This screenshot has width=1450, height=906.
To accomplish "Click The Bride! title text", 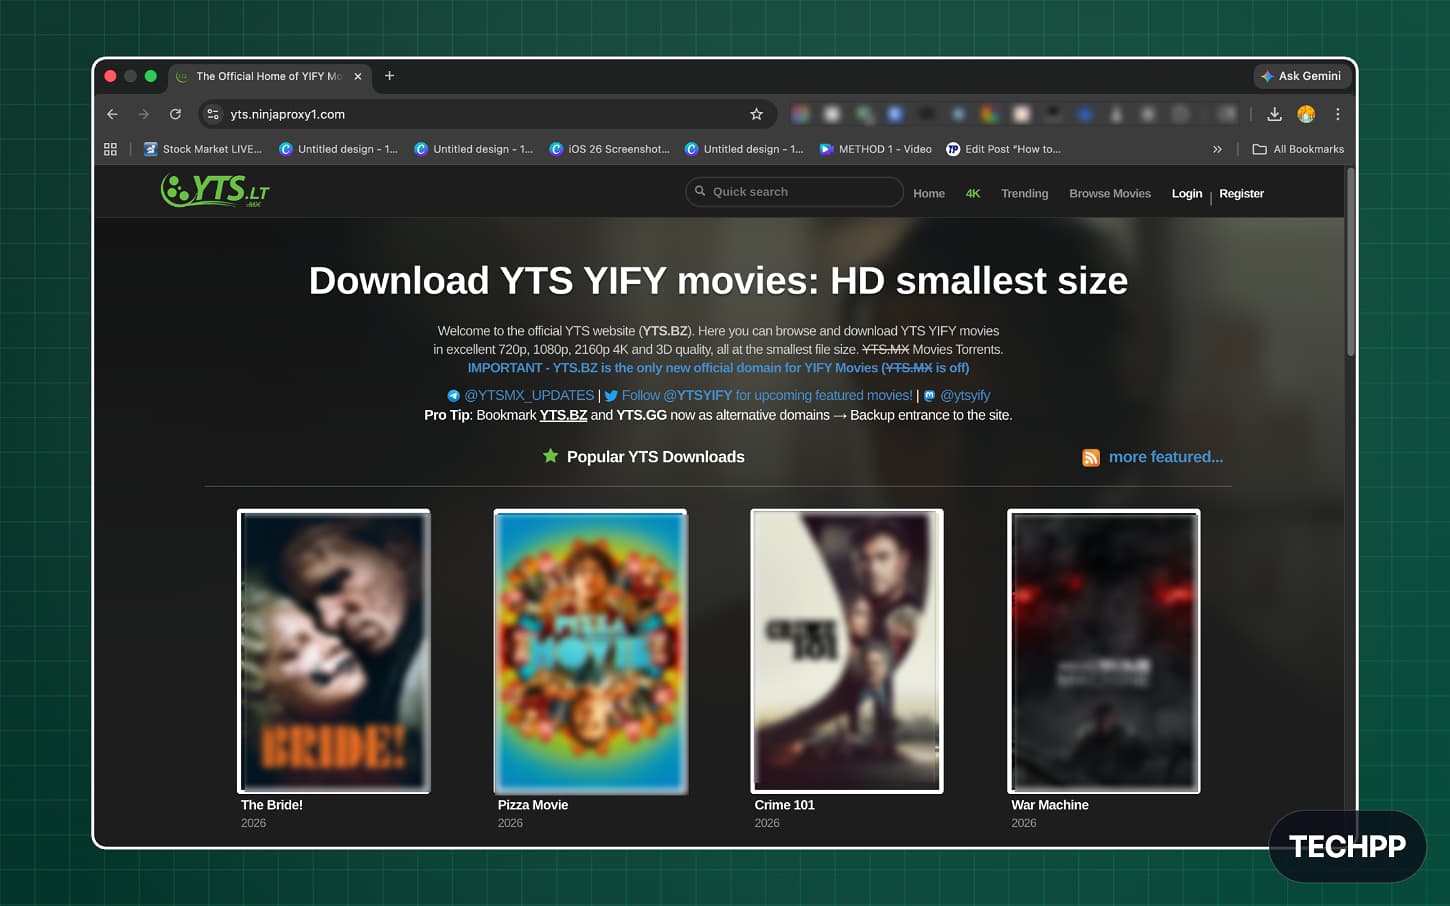I will 272,805.
